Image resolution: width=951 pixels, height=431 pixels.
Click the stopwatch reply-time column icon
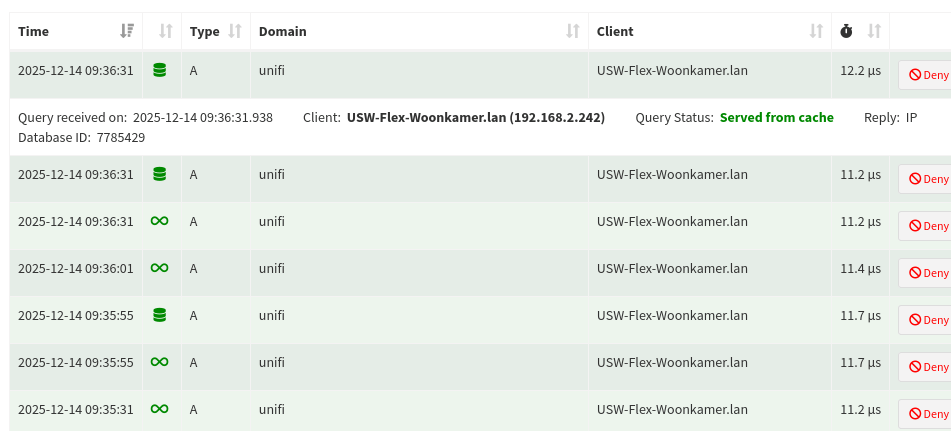847,31
